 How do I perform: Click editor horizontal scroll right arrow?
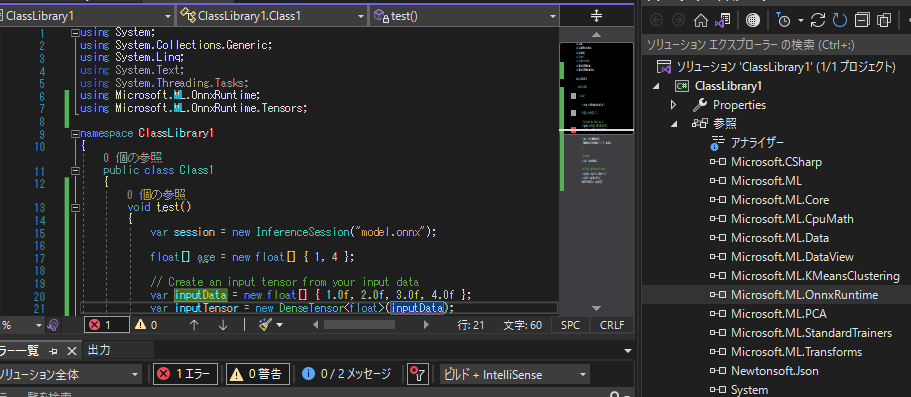click(x=426, y=325)
